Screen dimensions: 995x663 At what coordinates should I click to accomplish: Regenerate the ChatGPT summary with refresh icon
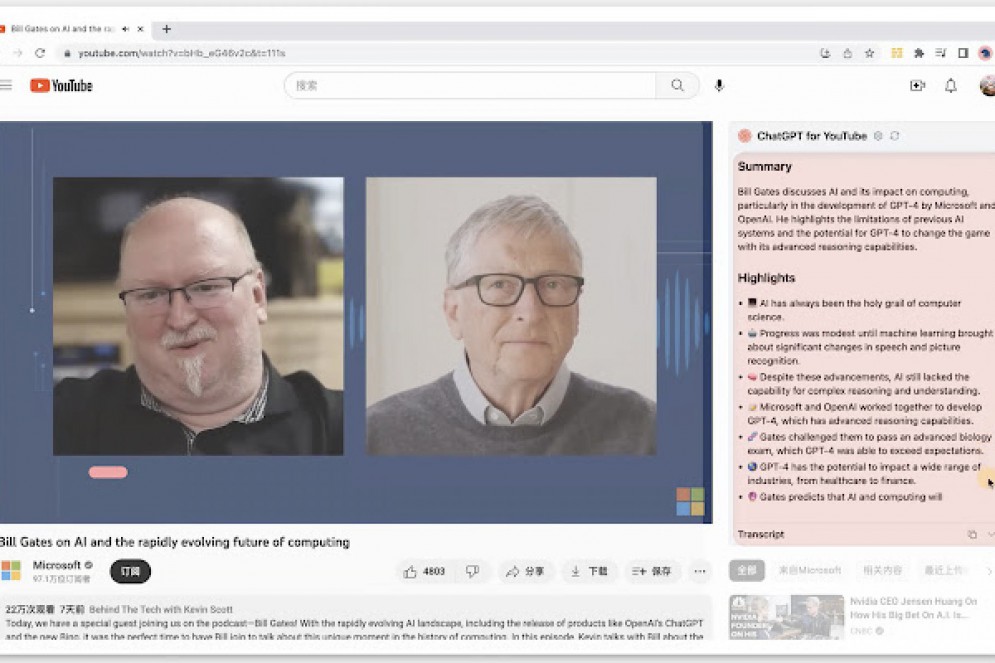tap(894, 136)
